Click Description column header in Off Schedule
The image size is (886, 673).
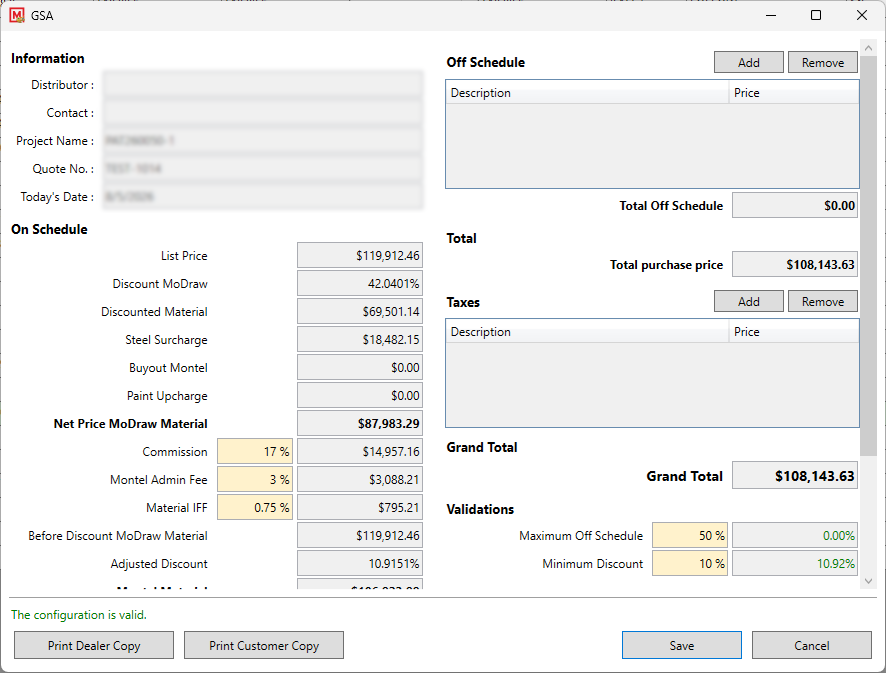click(588, 93)
